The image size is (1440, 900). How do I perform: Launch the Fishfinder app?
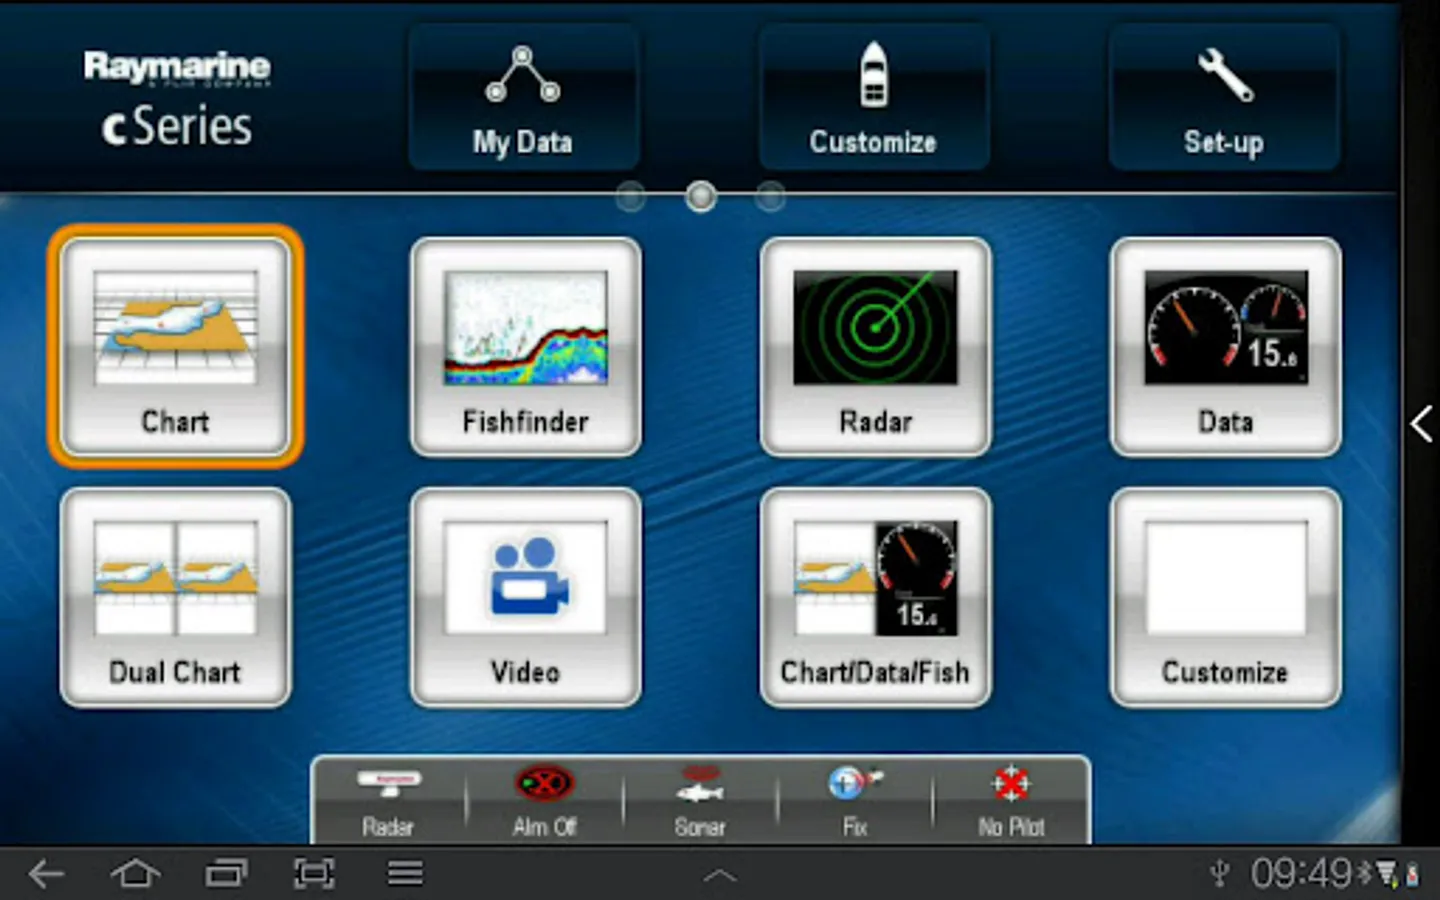(525, 346)
